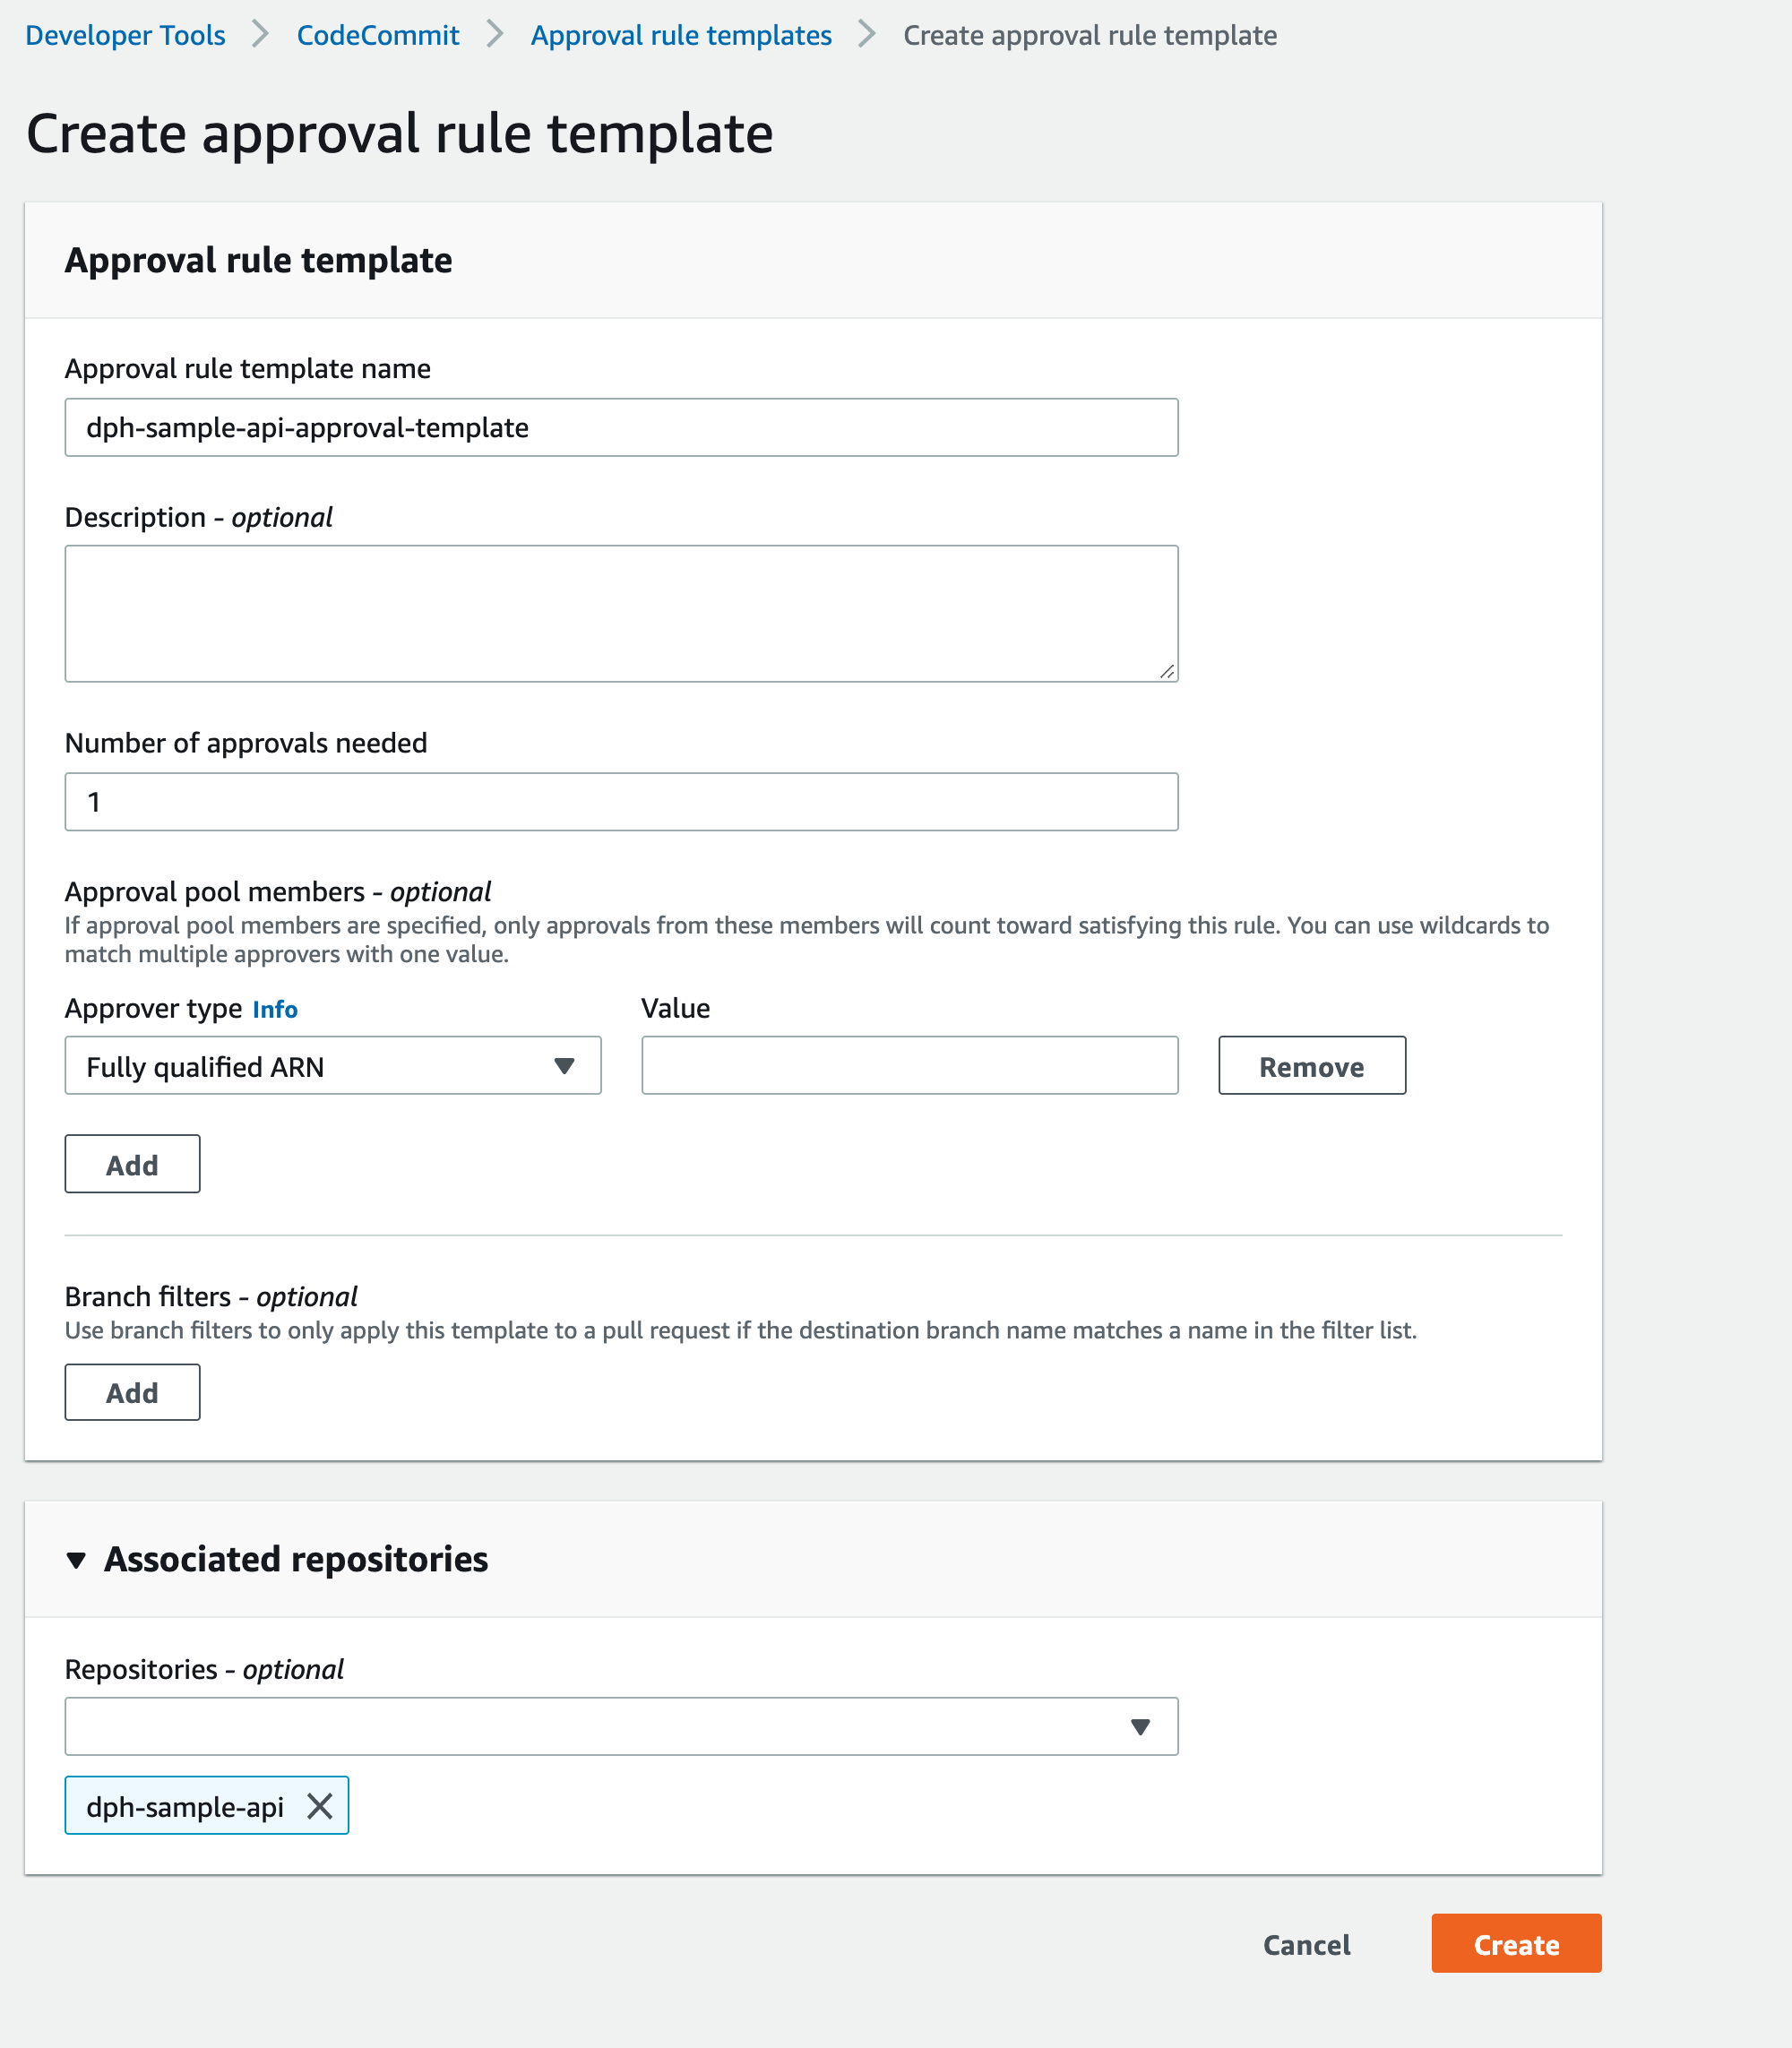Viewport: 1792px width, 2048px height.
Task: Click in the Description text area
Action: tap(620, 612)
